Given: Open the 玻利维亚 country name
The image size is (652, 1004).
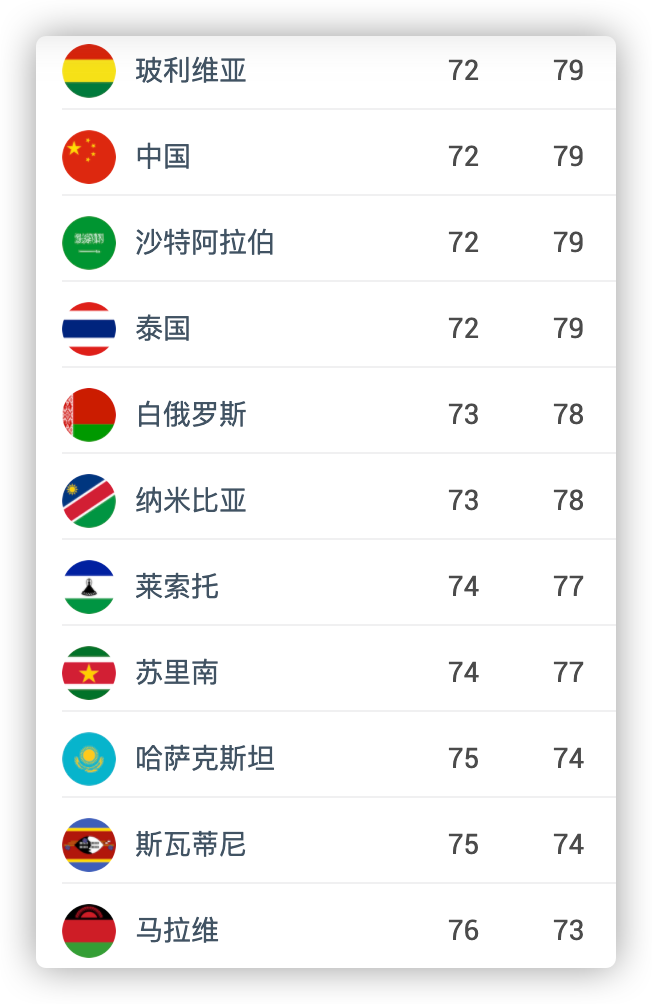Looking at the screenshot, I should tap(191, 70).
